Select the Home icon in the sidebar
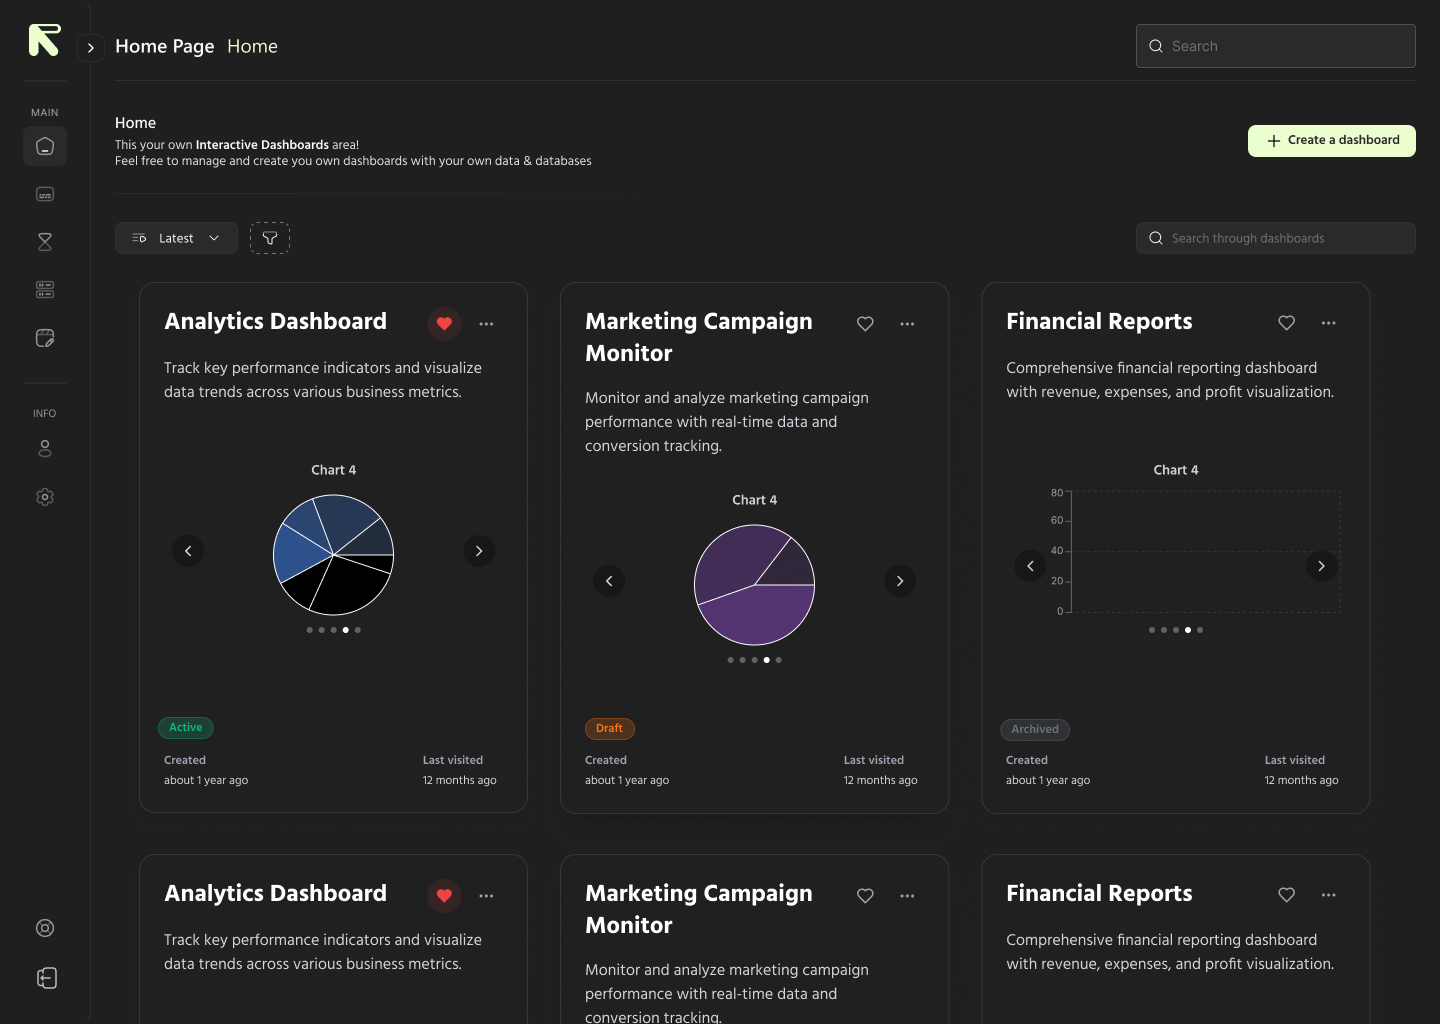The width and height of the screenshot is (1440, 1024). (45, 146)
